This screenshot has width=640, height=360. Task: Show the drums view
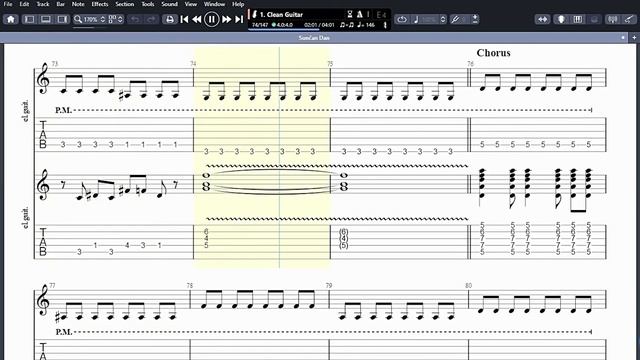point(594,19)
